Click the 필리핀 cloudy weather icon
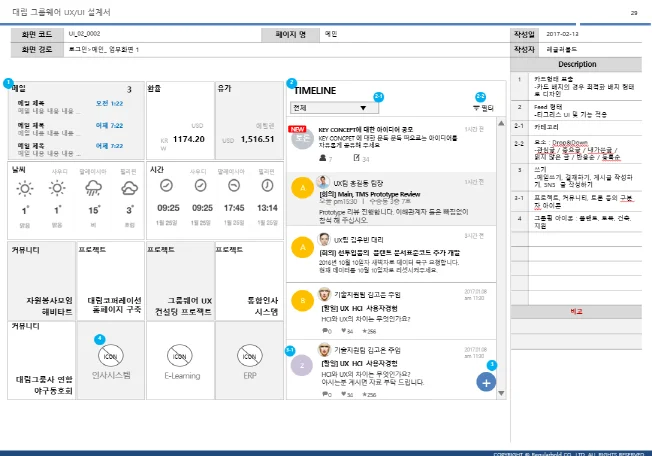 (129, 188)
